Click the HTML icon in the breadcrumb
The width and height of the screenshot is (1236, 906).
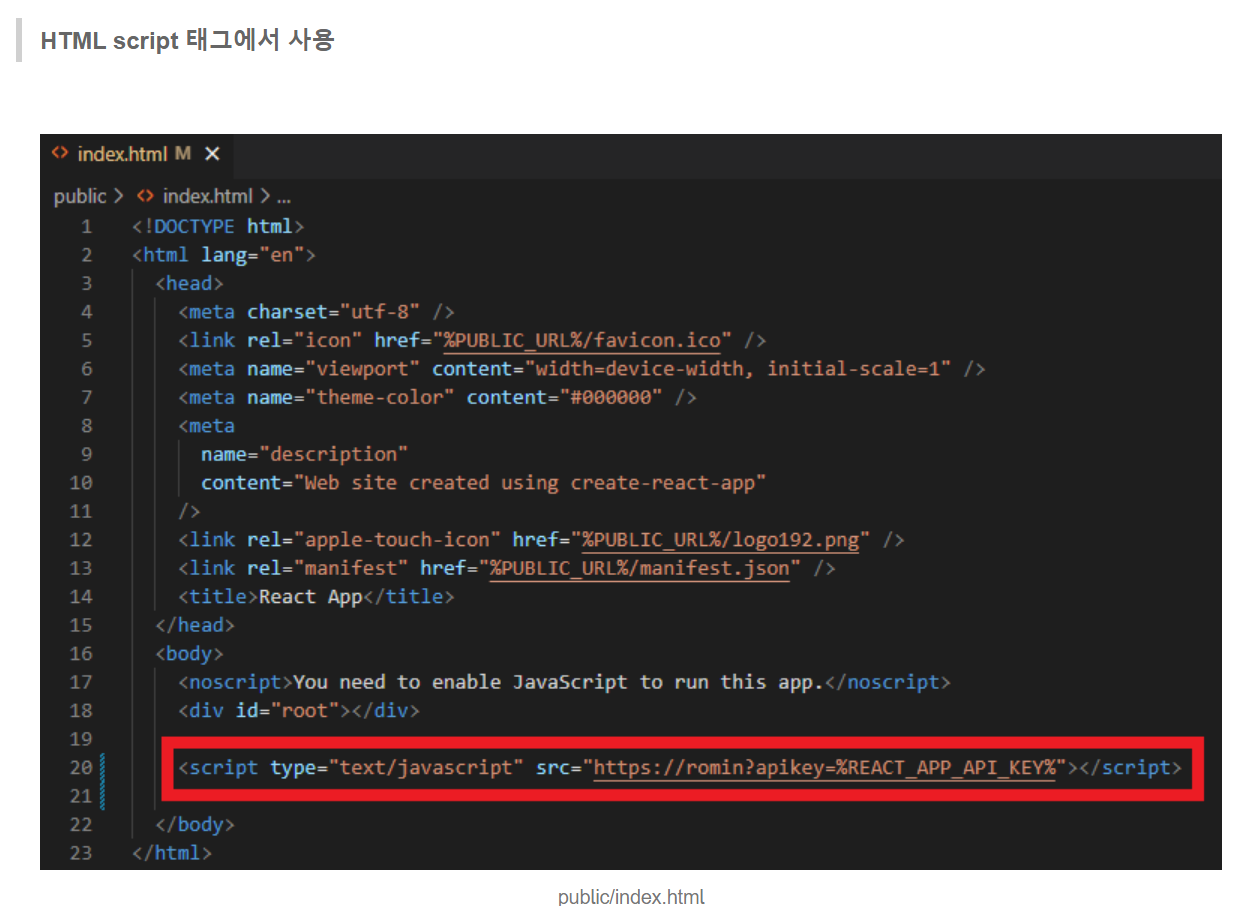coord(145,197)
